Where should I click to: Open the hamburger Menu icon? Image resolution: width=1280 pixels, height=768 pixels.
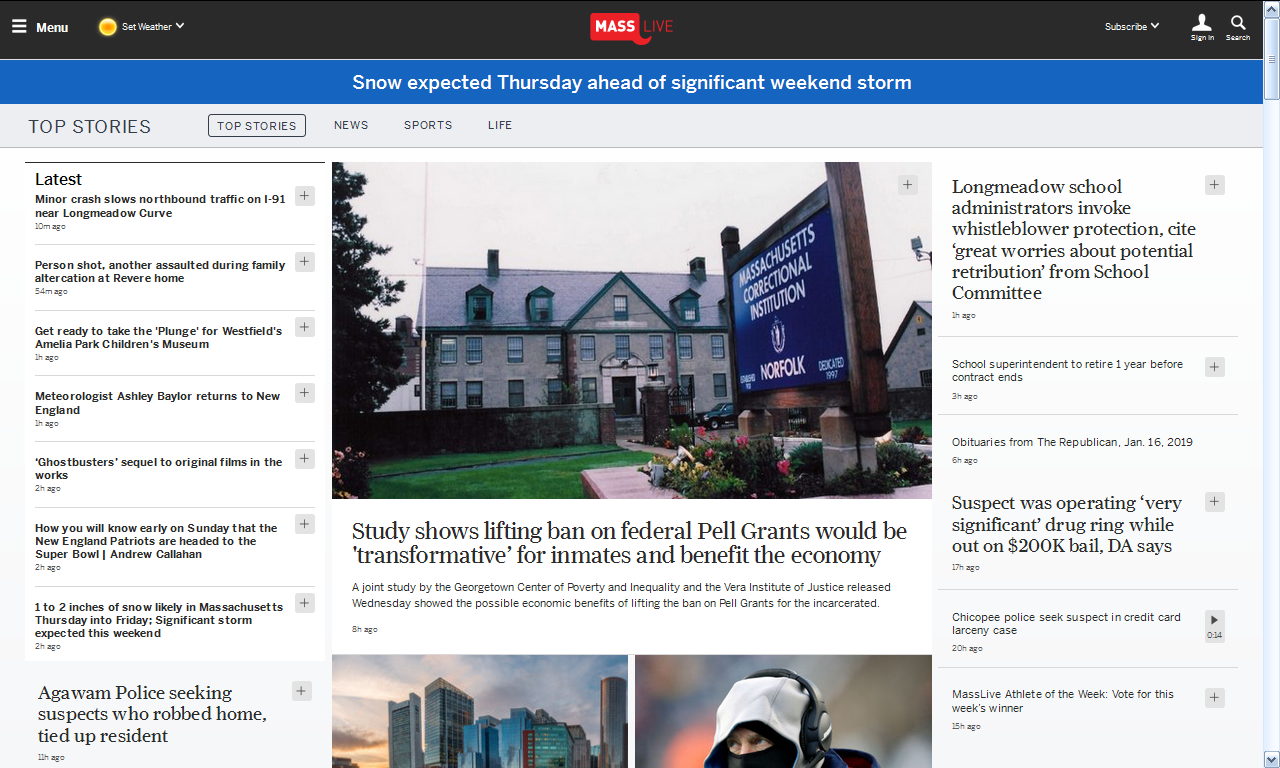19,27
